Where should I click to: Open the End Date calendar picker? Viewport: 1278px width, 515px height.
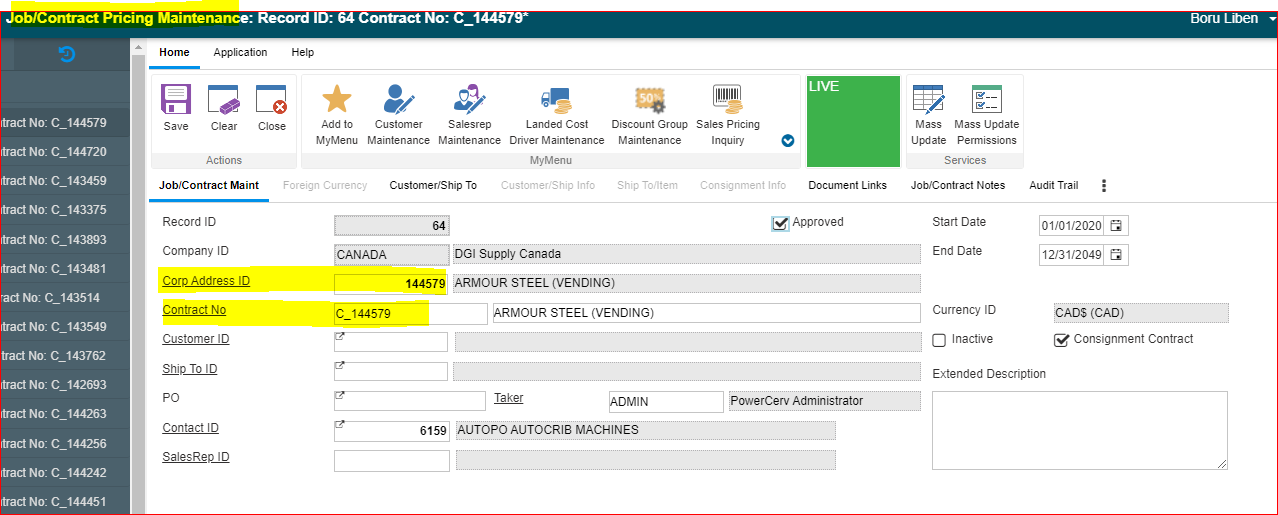[1117, 255]
